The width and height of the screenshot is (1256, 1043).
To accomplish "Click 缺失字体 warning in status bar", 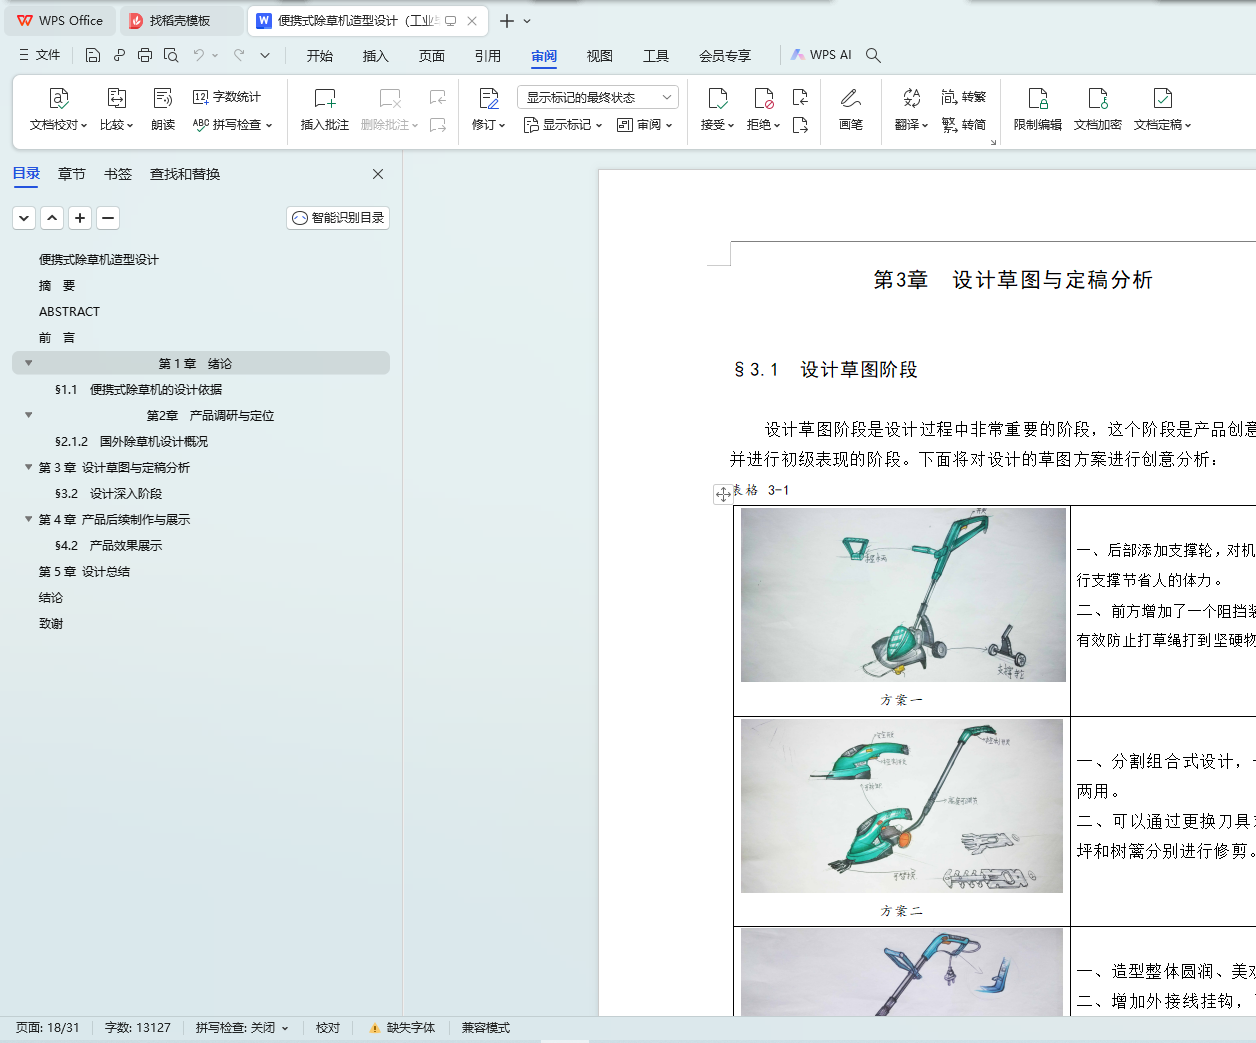I will [402, 1028].
